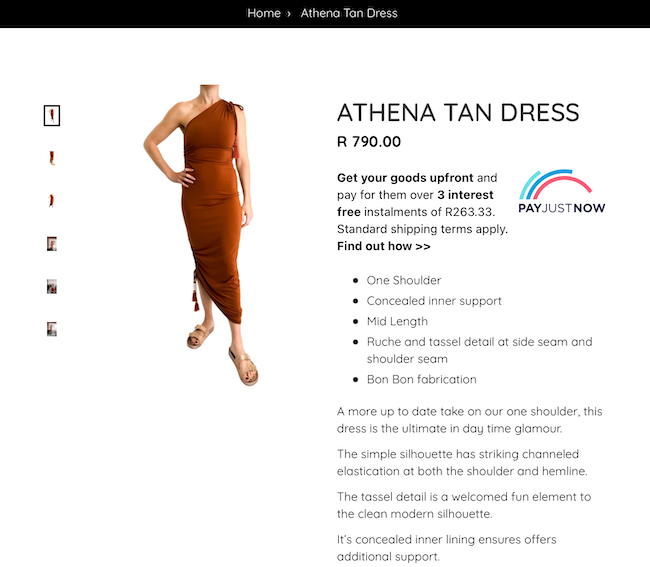Go to Home in the breadcrumb
Image resolution: width=650 pixels, height=567 pixels.
[x=264, y=13]
